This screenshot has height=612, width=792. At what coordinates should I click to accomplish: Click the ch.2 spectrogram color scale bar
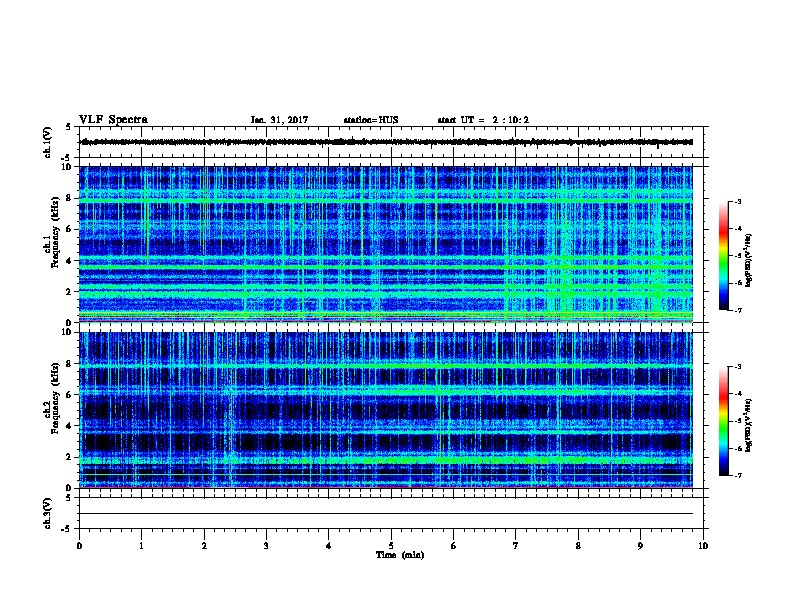coord(723,421)
